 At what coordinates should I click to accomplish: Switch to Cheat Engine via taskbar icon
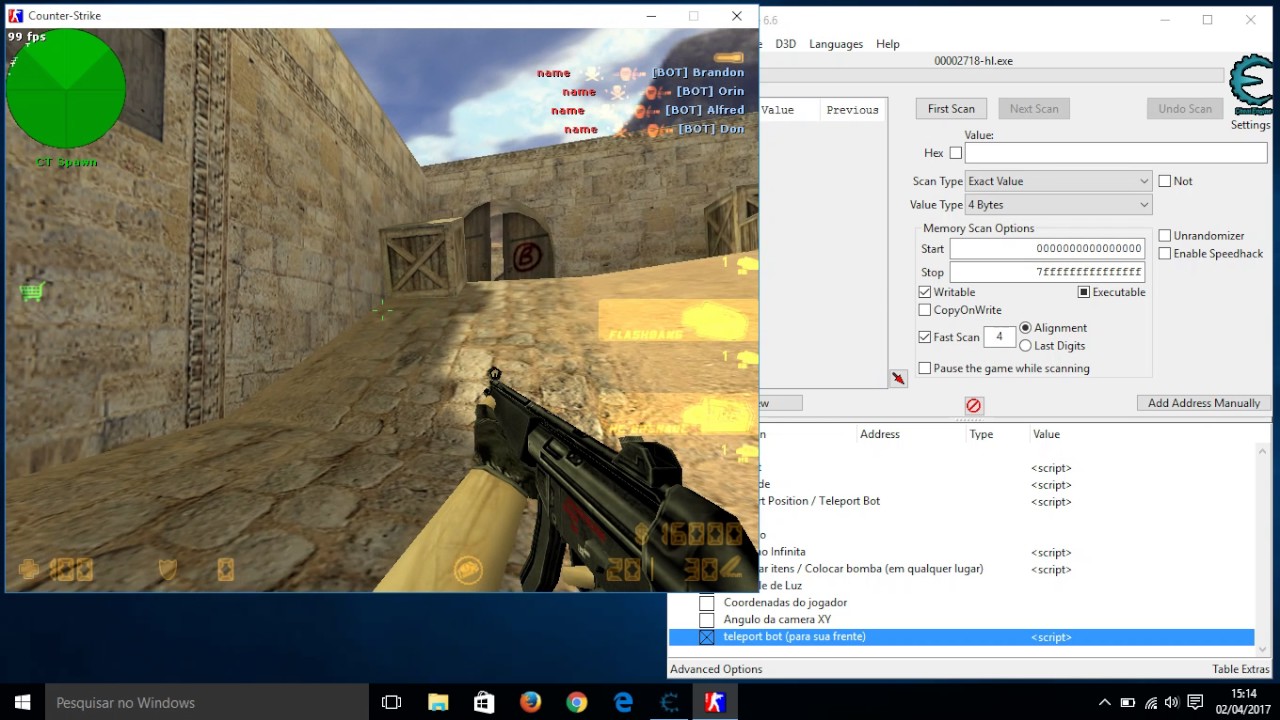[669, 702]
